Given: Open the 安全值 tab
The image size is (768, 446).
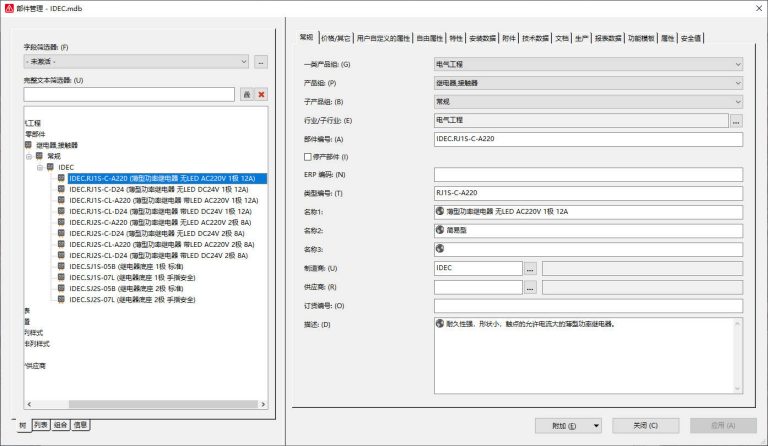Looking at the screenshot, I should [x=691, y=38].
